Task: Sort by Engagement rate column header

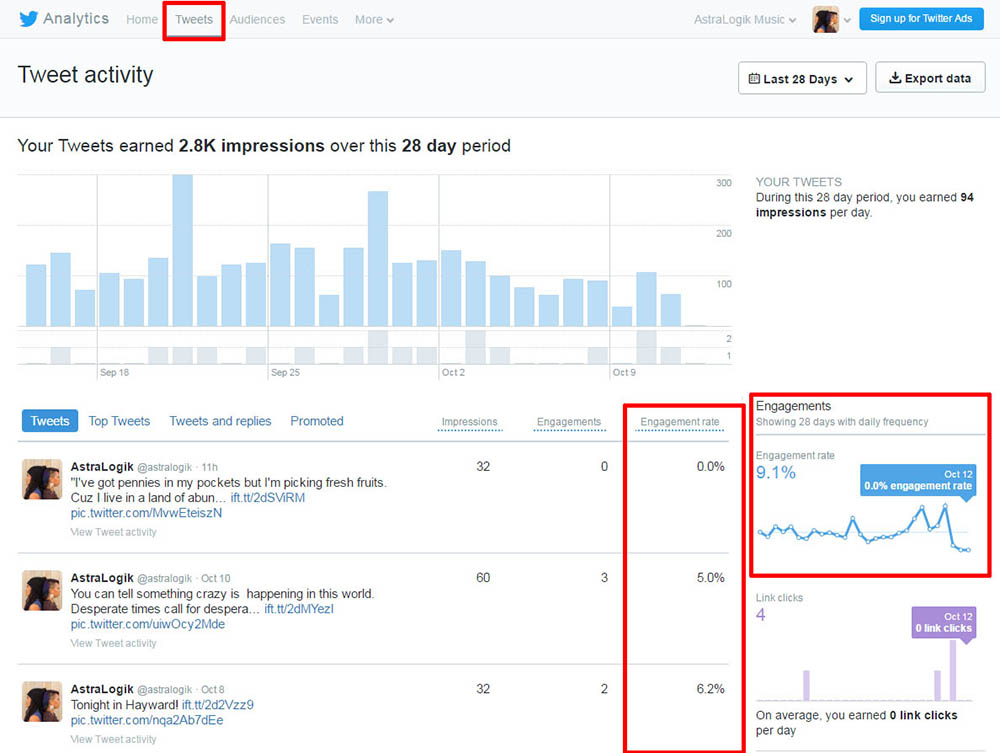Action: (x=680, y=422)
